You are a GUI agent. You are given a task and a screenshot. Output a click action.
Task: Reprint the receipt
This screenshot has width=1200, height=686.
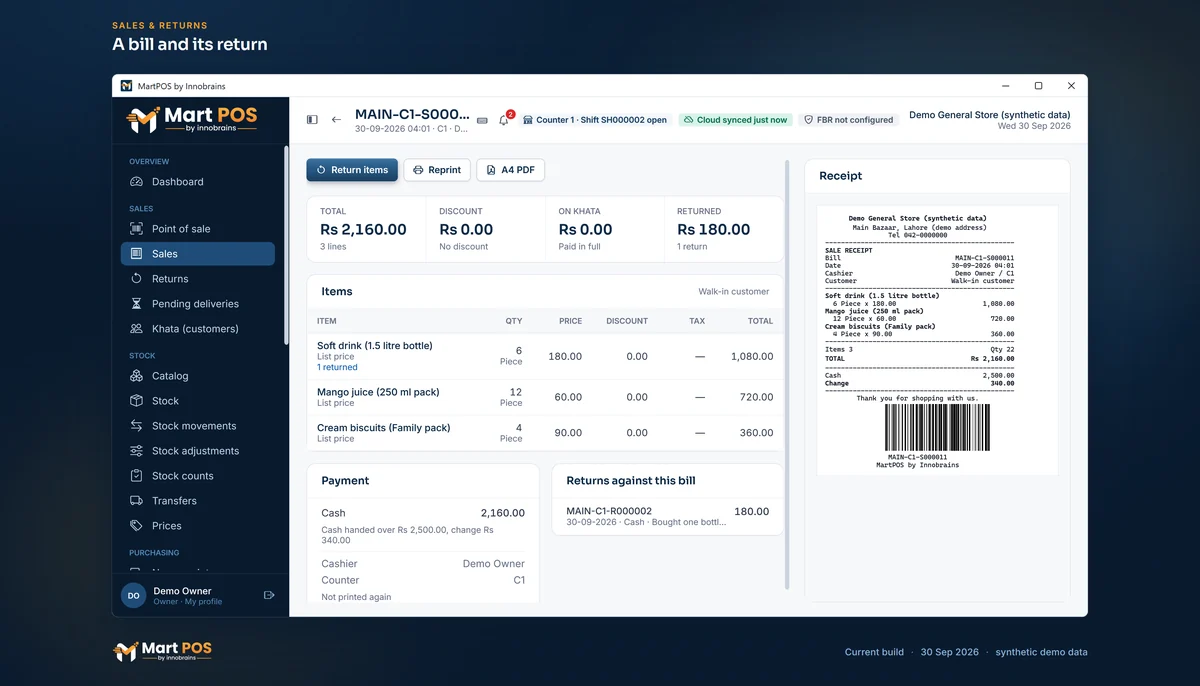[437, 170]
